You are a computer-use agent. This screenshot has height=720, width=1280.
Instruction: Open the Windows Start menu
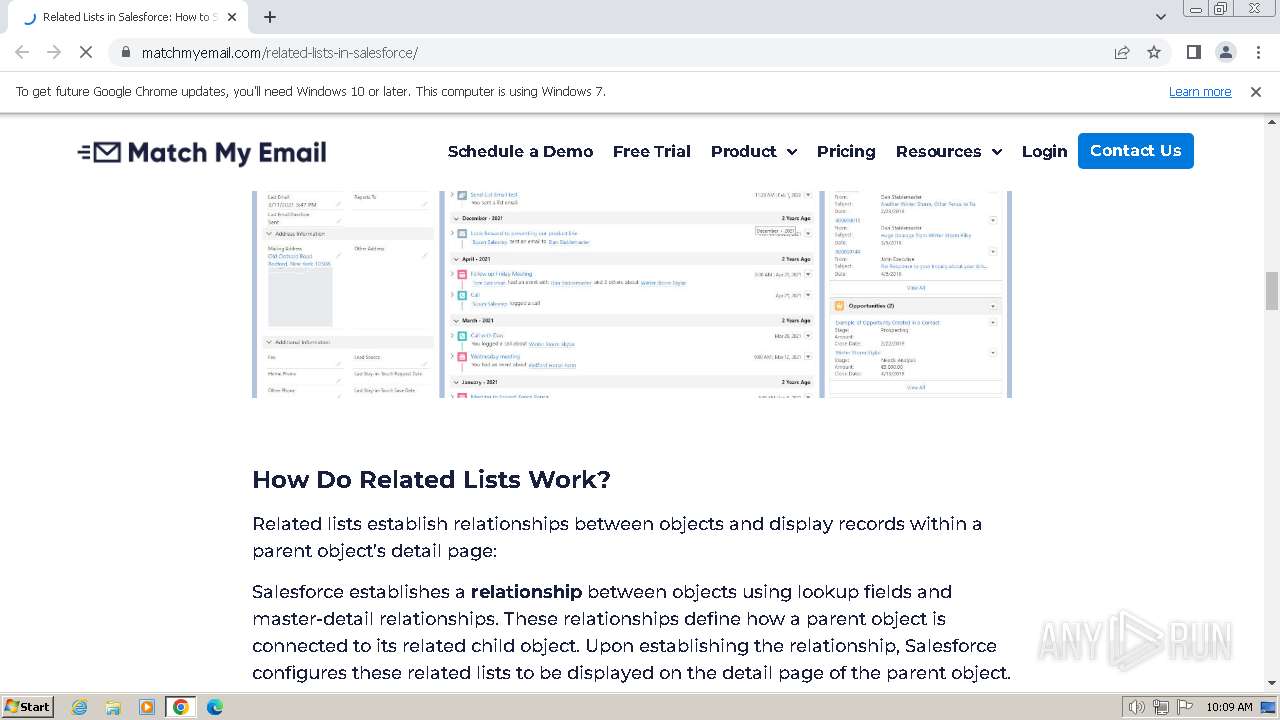pos(27,706)
